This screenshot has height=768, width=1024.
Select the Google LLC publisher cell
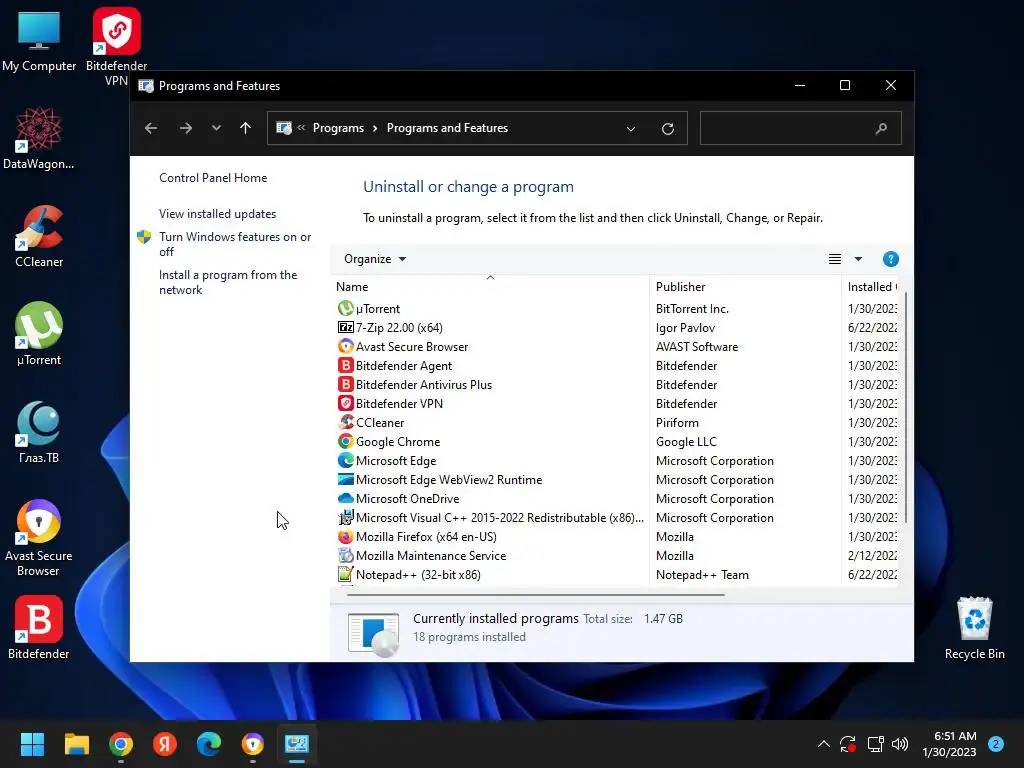pyautogui.click(x=686, y=441)
